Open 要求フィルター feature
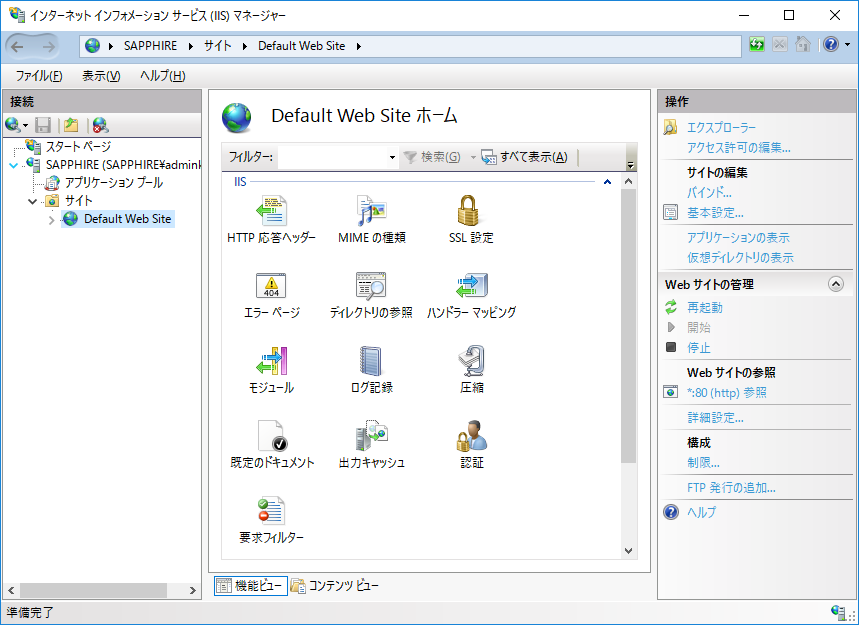The image size is (859, 625). tap(271, 520)
